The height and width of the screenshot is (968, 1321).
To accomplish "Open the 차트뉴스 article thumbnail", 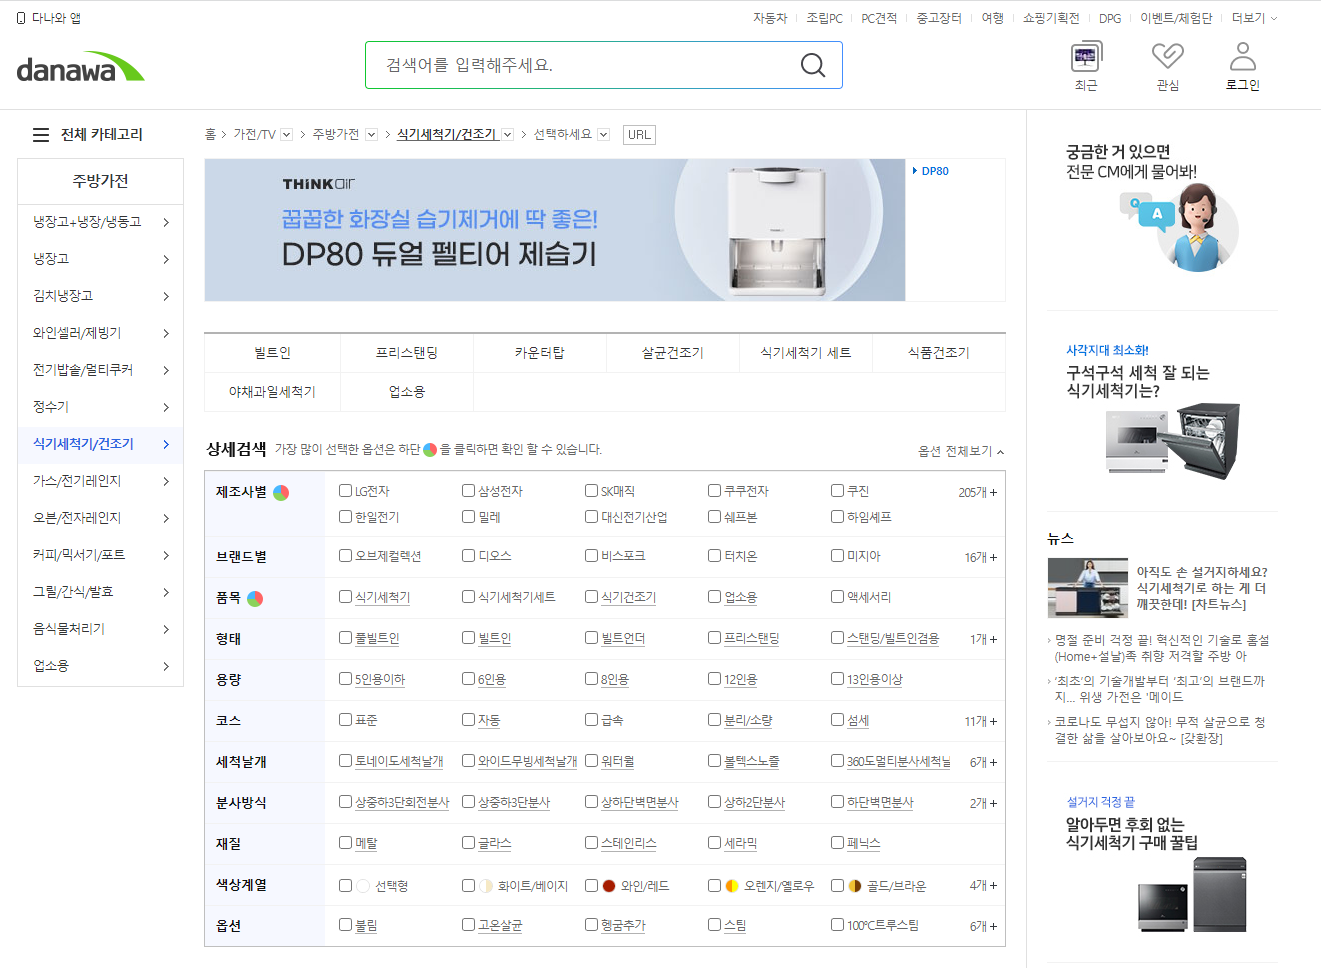I will [x=1088, y=588].
